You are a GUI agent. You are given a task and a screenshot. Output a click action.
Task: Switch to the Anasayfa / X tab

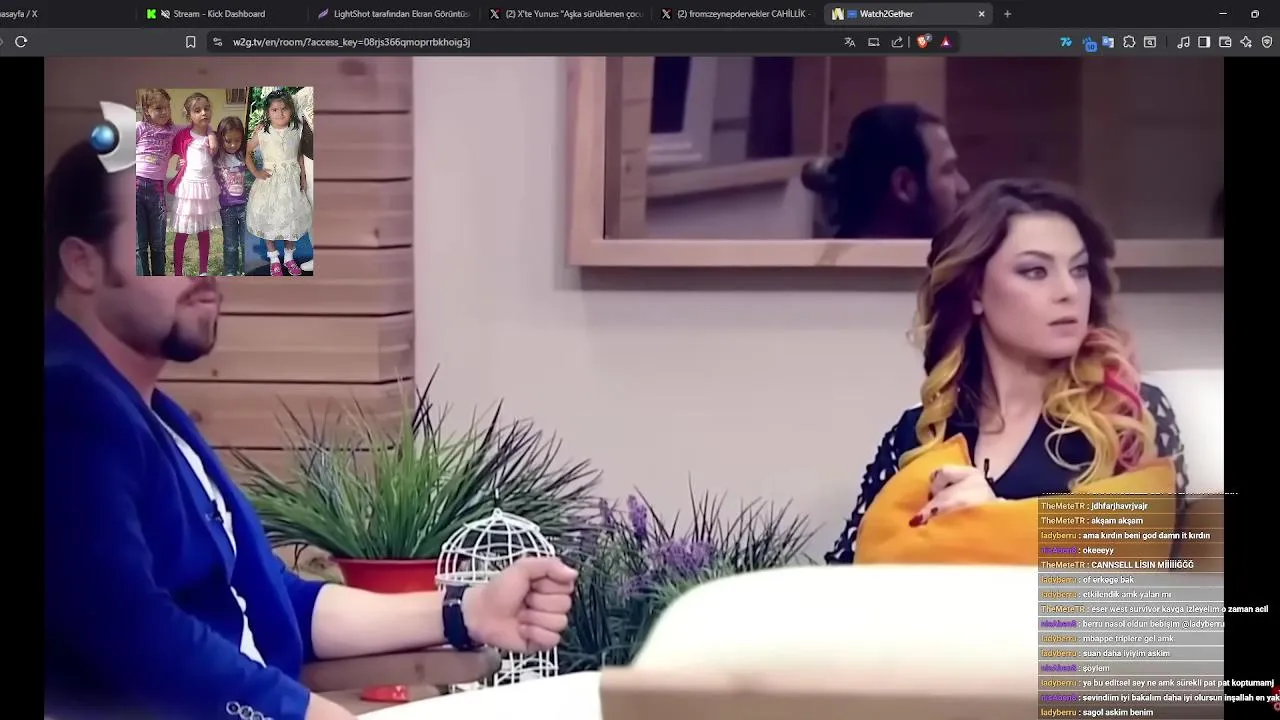[x=20, y=14]
